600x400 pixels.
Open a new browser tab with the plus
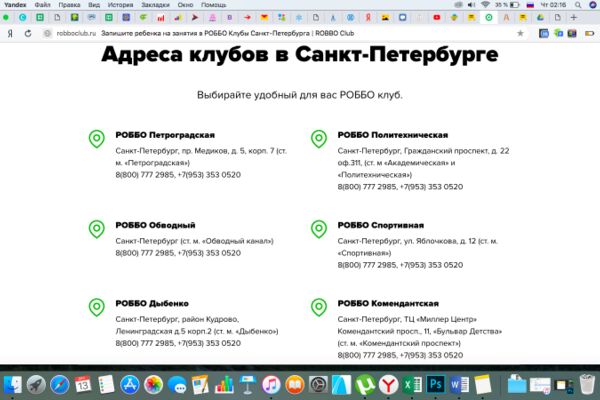(573, 17)
